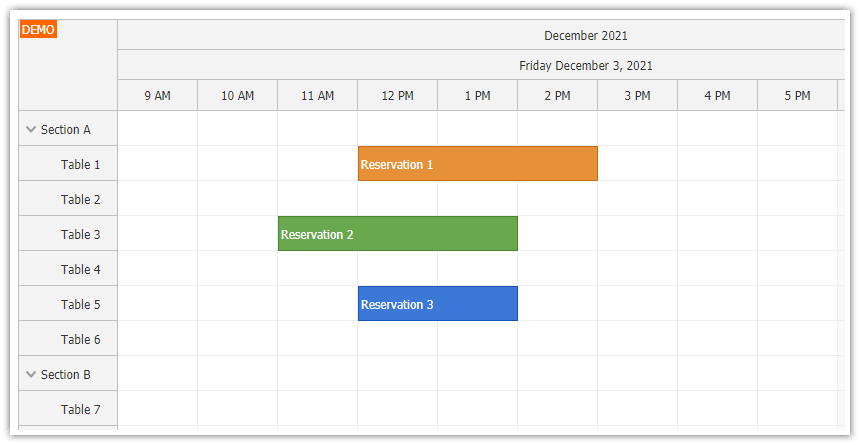The height and width of the screenshot is (445, 860).
Task: Click the orange DEMO badge
Action: (38, 30)
